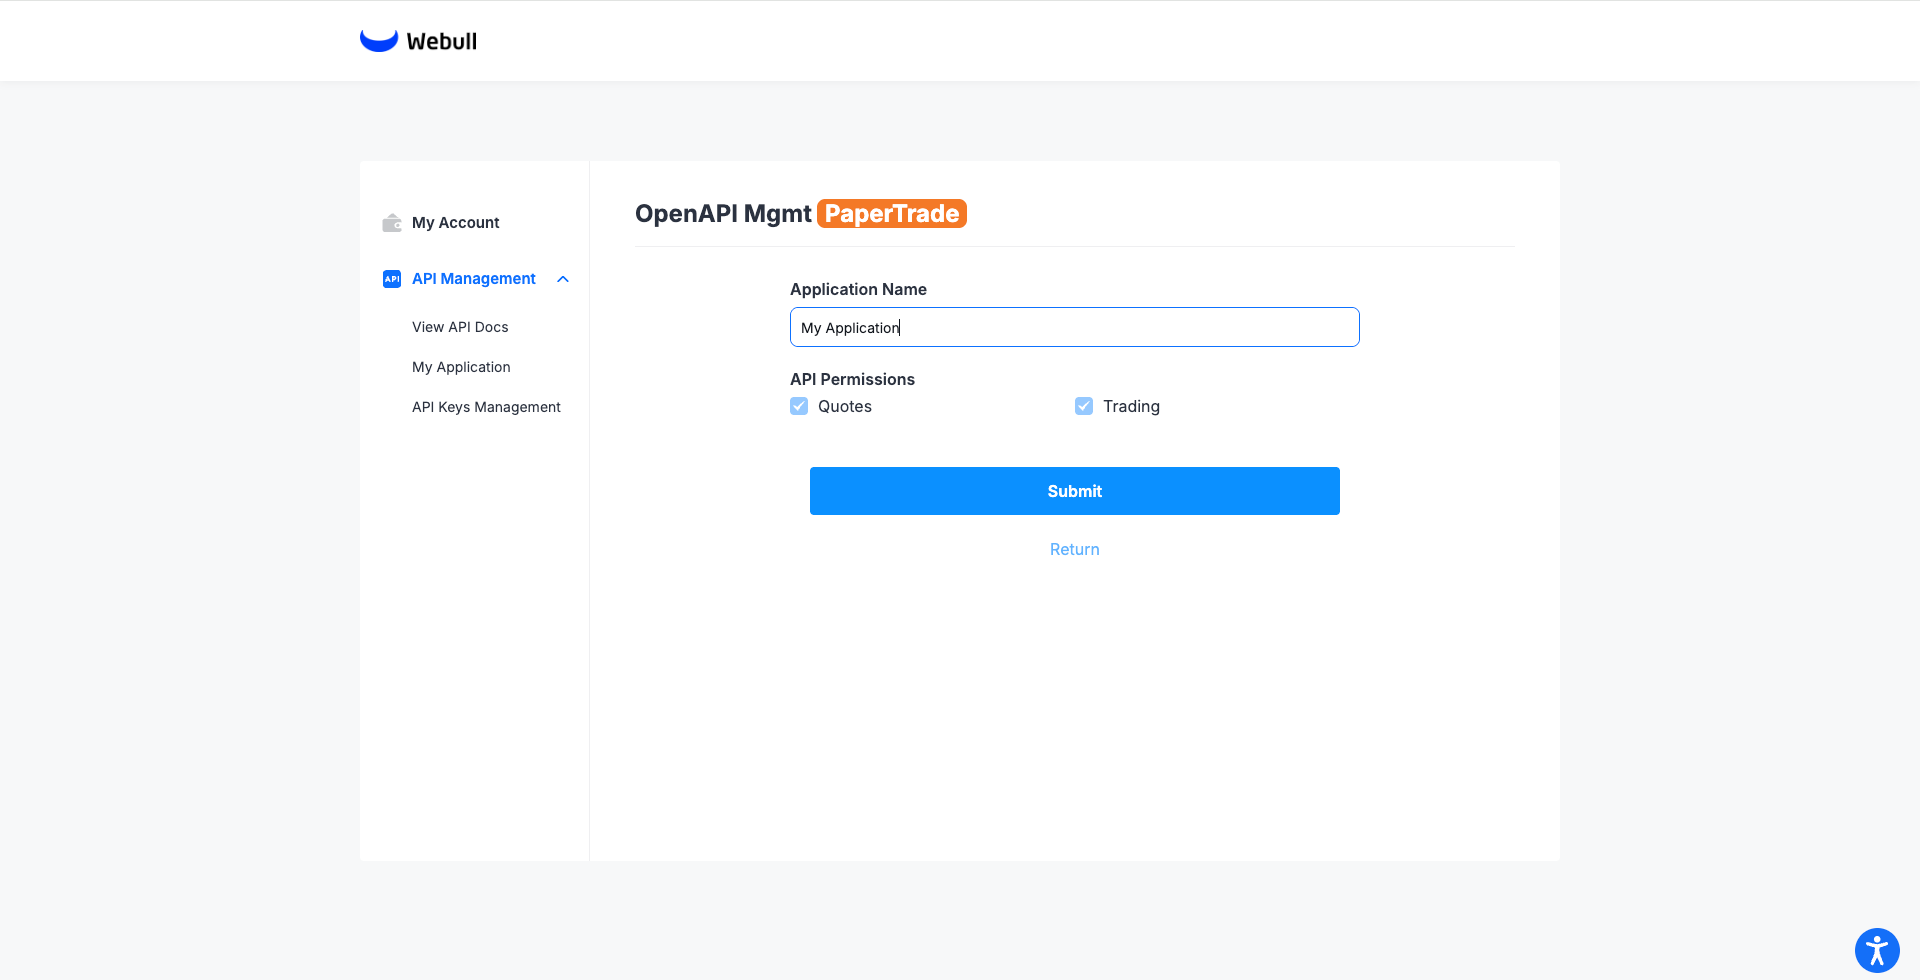Open My Account in sidebar
Viewport: 1920px width, 980px height.
click(x=455, y=223)
